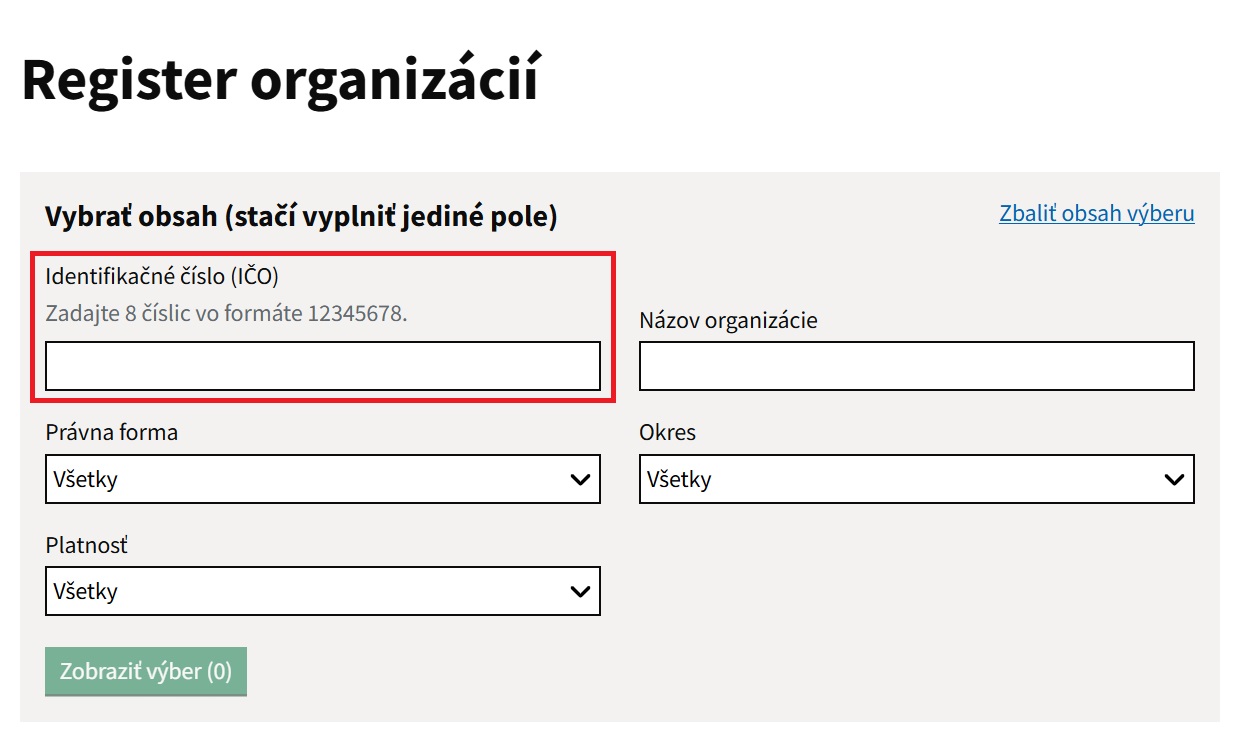The width and height of the screenshot is (1237, 755).
Task: Click the Zobraziť výber (0) button
Action: click(x=146, y=671)
